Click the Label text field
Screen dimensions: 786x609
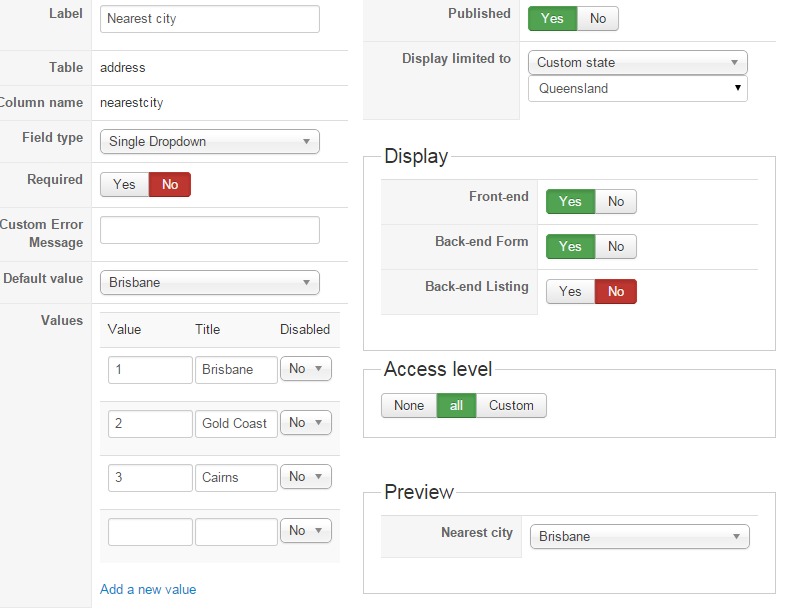tap(210, 19)
